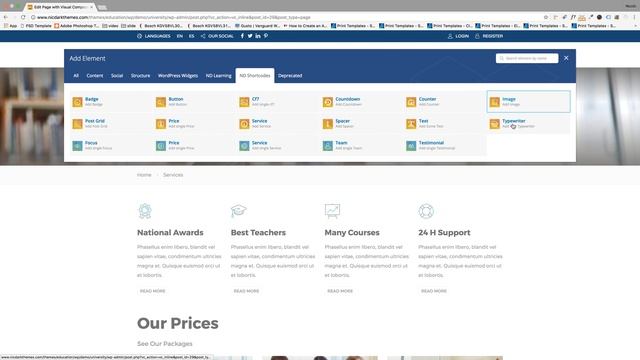Image resolution: width=640 pixels, height=360 pixels.
Task: Insert the Cf7 form element
Action: (277, 102)
